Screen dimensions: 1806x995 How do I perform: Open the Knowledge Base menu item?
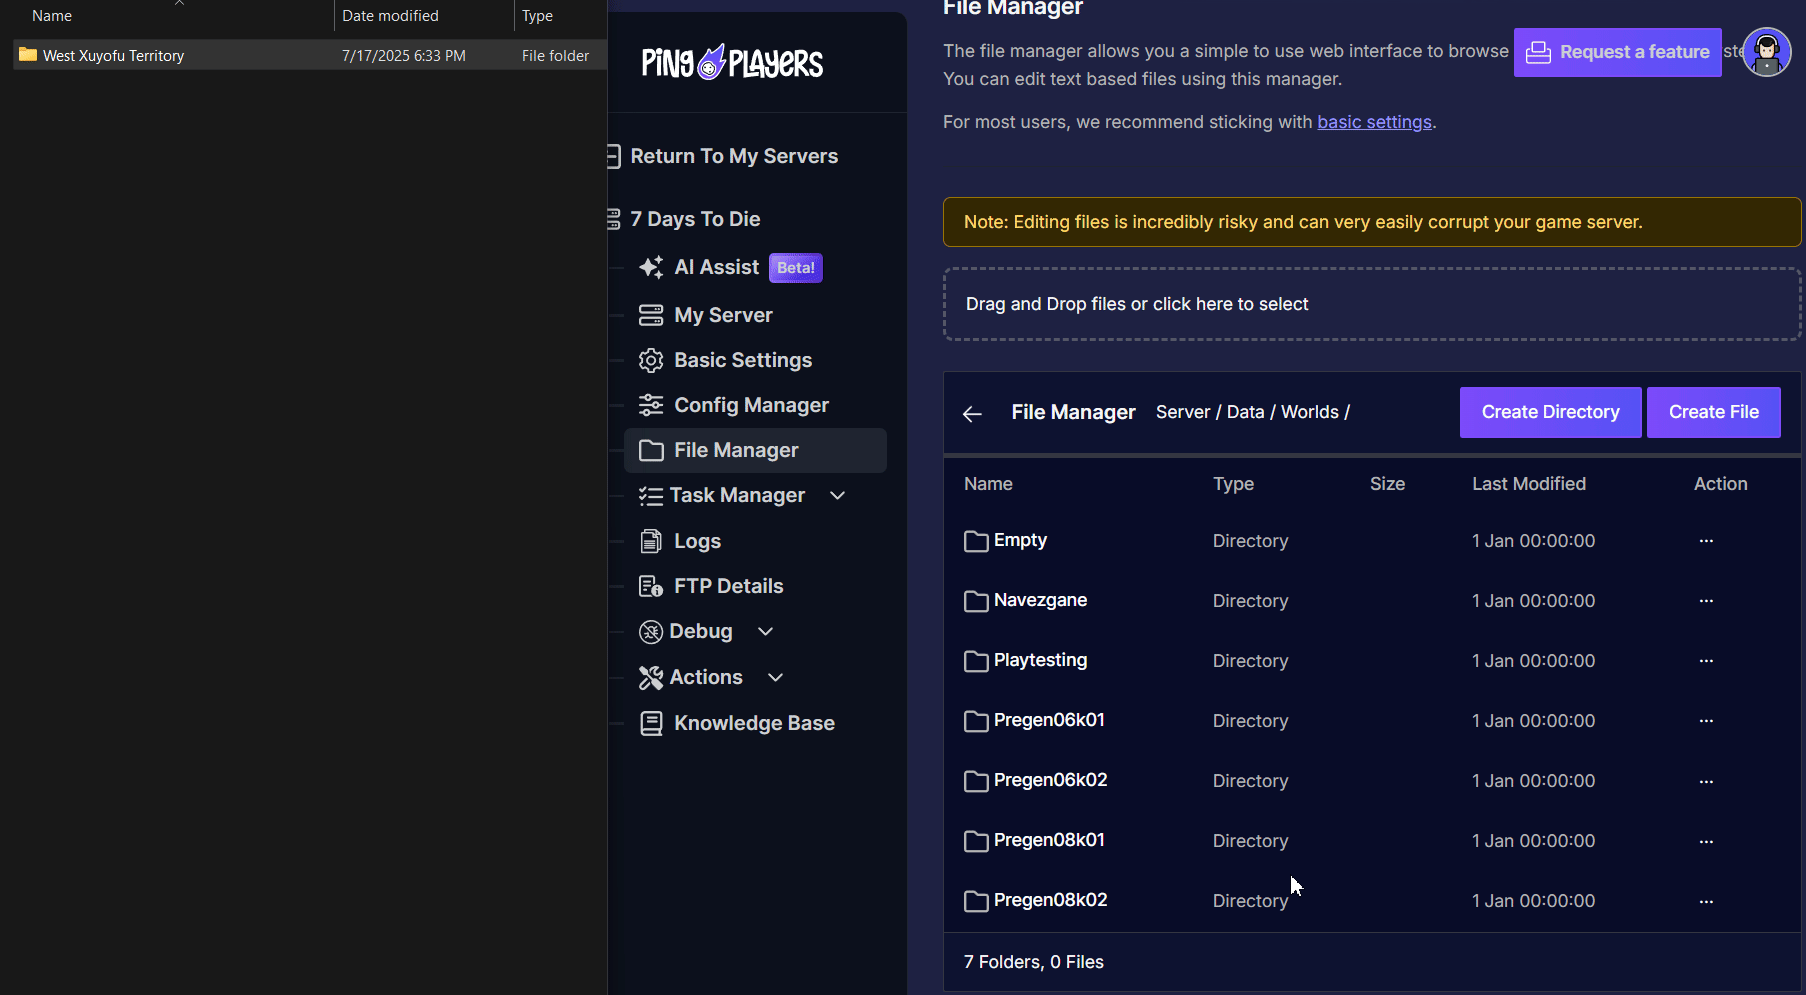point(755,723)
